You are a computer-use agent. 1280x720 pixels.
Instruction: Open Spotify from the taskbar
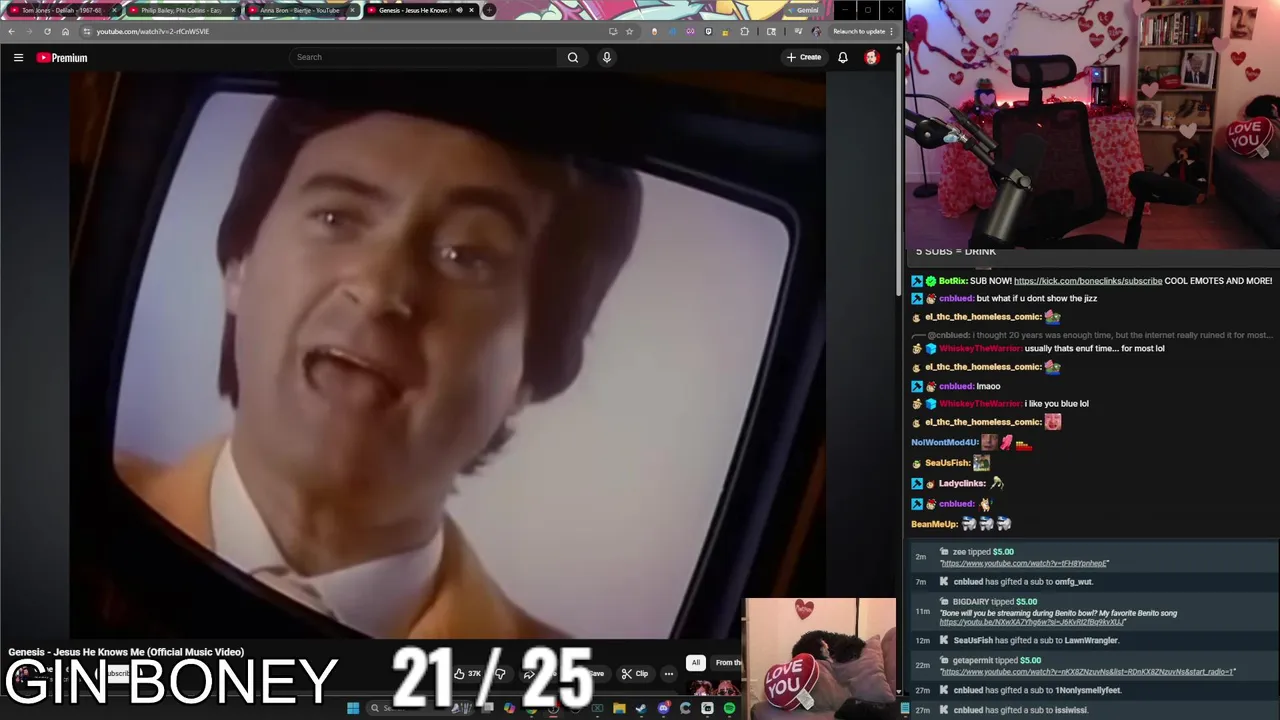pos(729,709)
